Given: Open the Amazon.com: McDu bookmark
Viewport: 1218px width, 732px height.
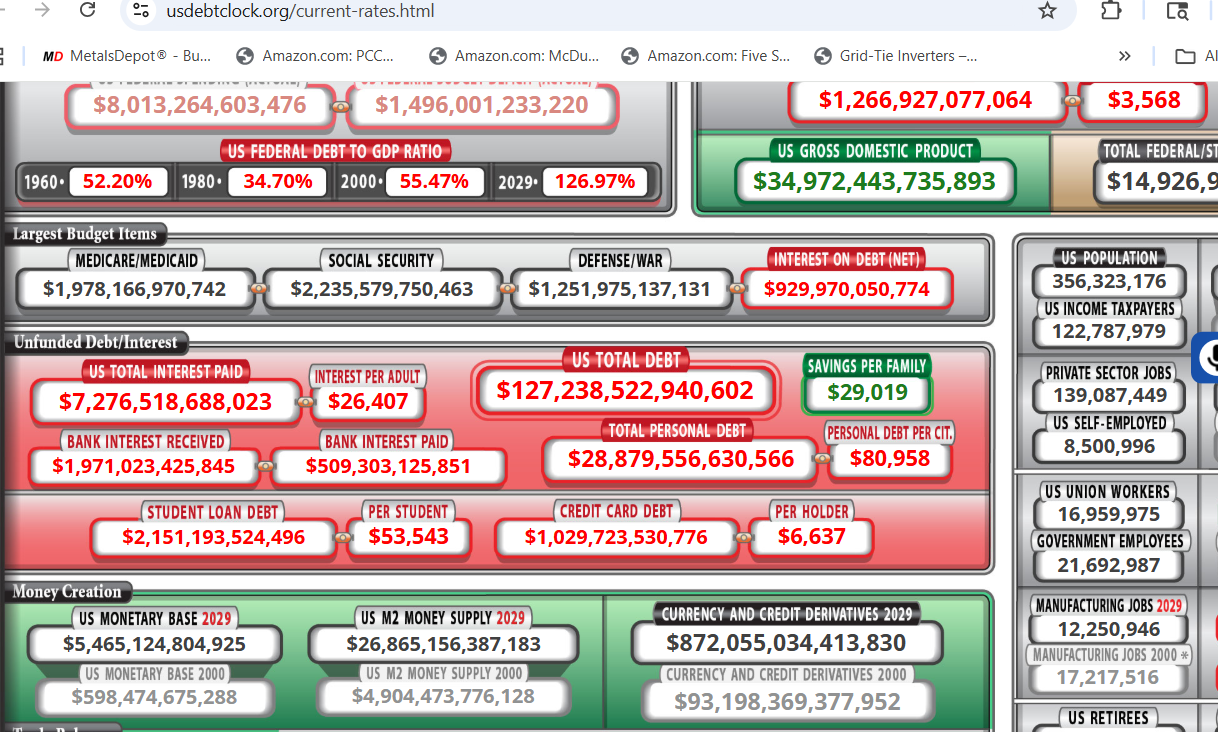Looking at the screenshot, I should pyautogui.click(x=514, y=56).
